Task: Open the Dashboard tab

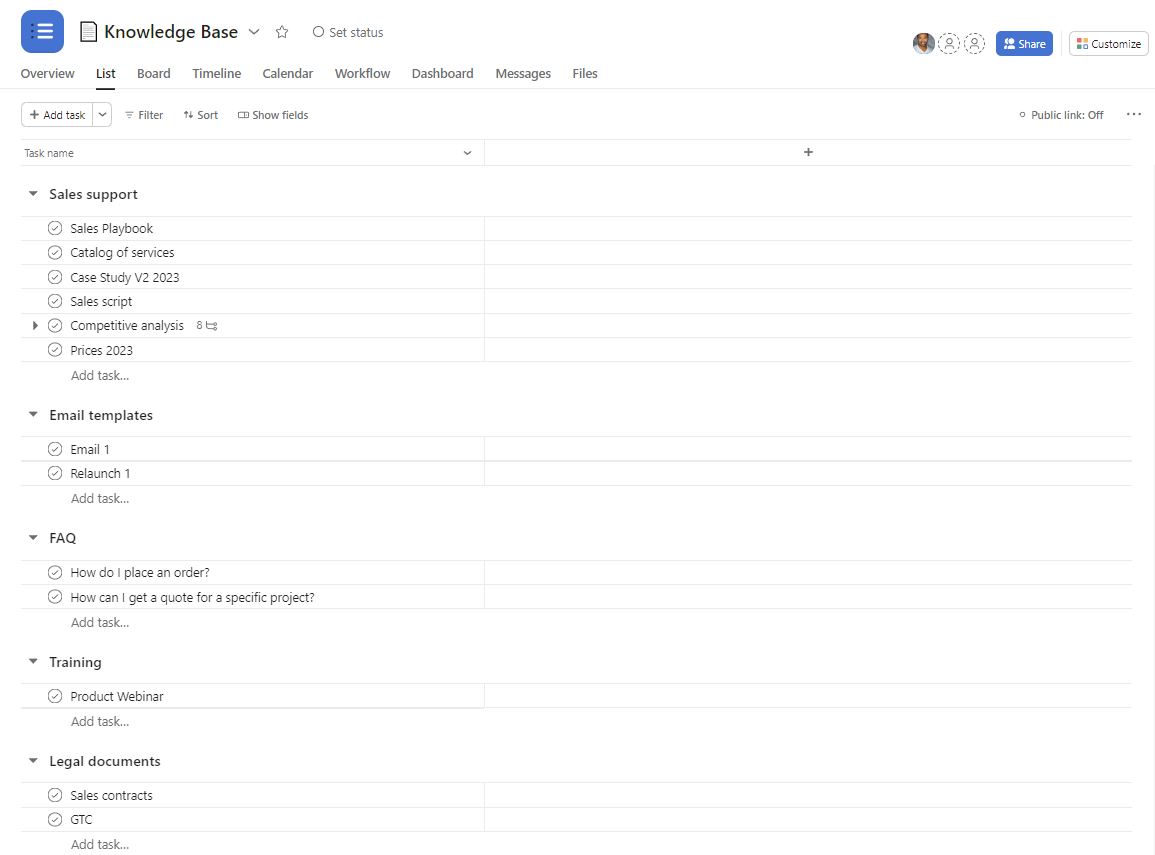Action: (x=442, y=74)
